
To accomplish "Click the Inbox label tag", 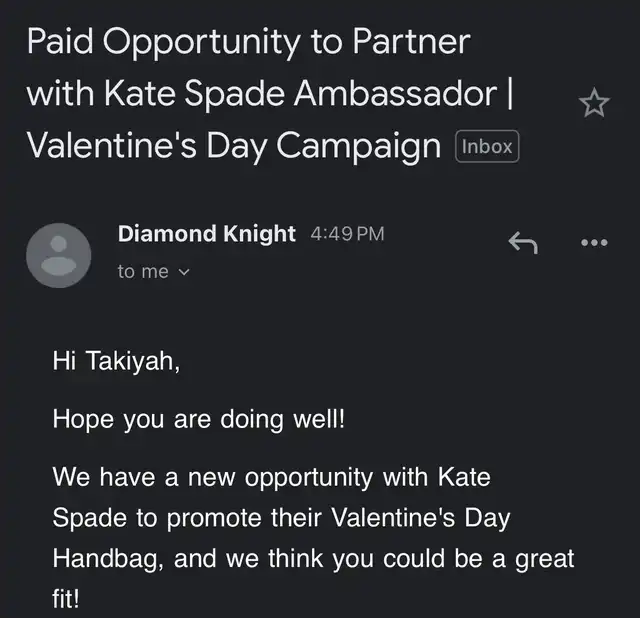I will (487, 146).
